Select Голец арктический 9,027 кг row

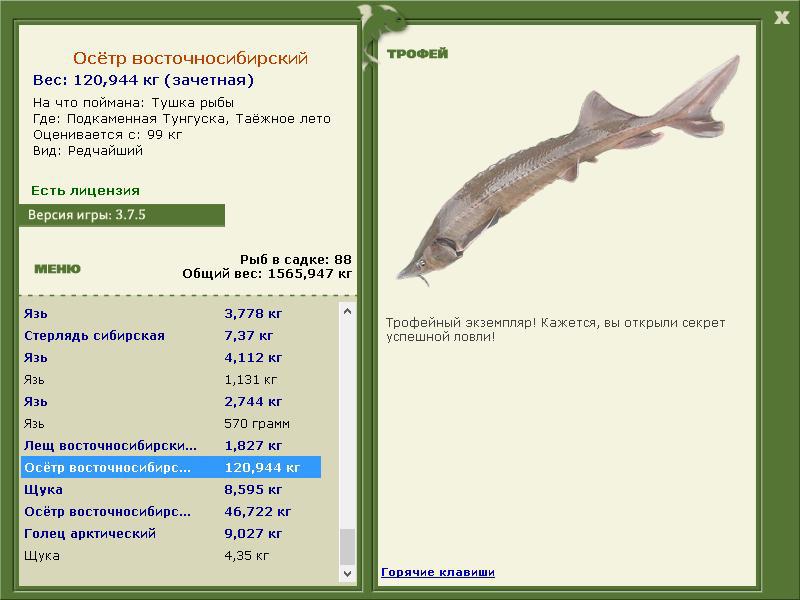171,533
